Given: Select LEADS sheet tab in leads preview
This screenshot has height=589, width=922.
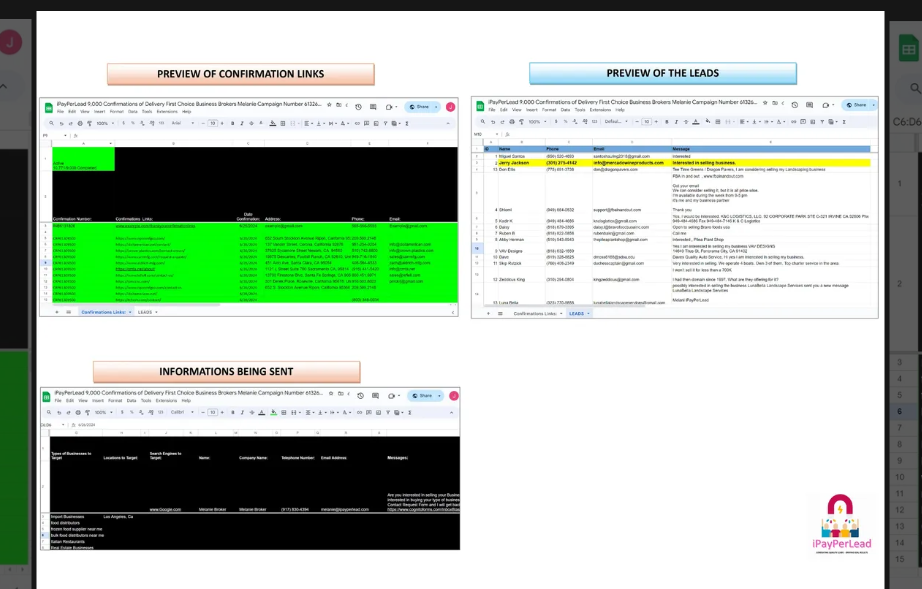Looking at the screenshot, I should coord(576,313).
